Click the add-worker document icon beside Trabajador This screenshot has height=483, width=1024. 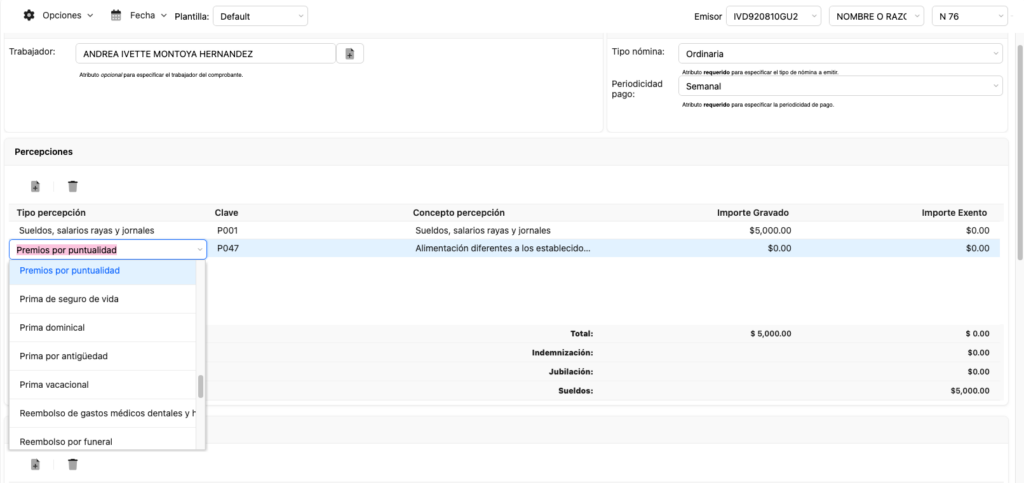pyautogui.click(x=350, y=54)
